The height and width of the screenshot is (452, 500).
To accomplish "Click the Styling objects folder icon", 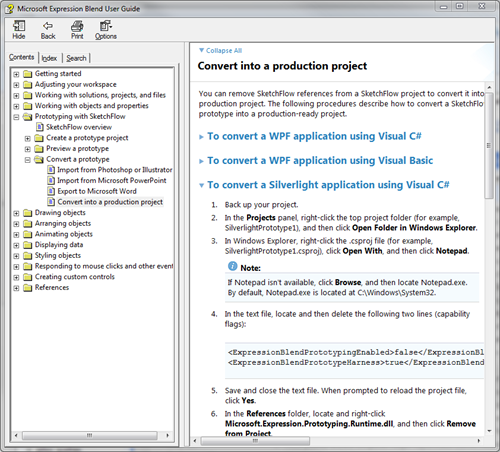I will click(x=28, y=255).
